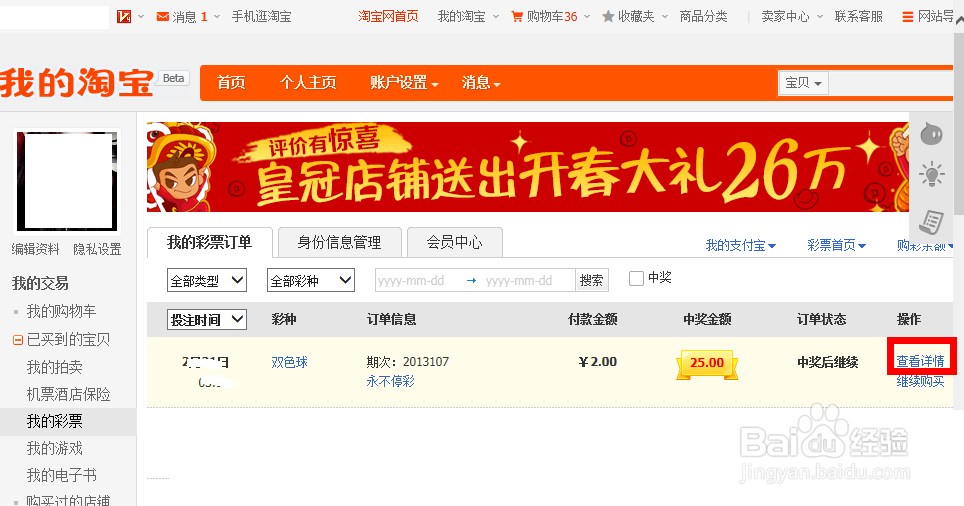
Task: Click 隐私设置 under the avatar
Action: [97, 249]
